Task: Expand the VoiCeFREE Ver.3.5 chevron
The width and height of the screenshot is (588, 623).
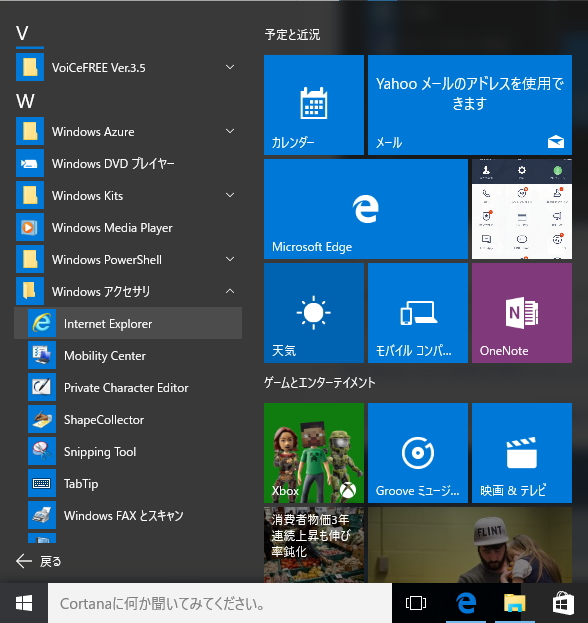Action: [230, 67]
